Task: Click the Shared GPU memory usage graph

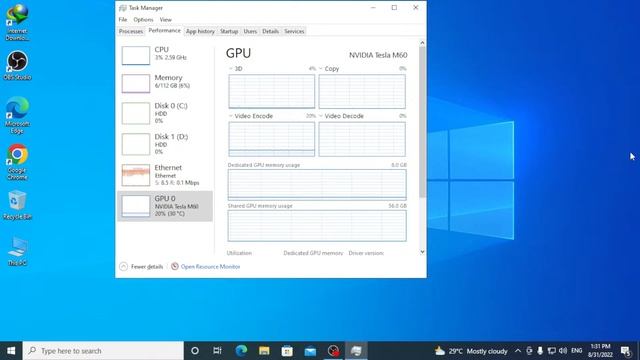Action: coord(317,226)
